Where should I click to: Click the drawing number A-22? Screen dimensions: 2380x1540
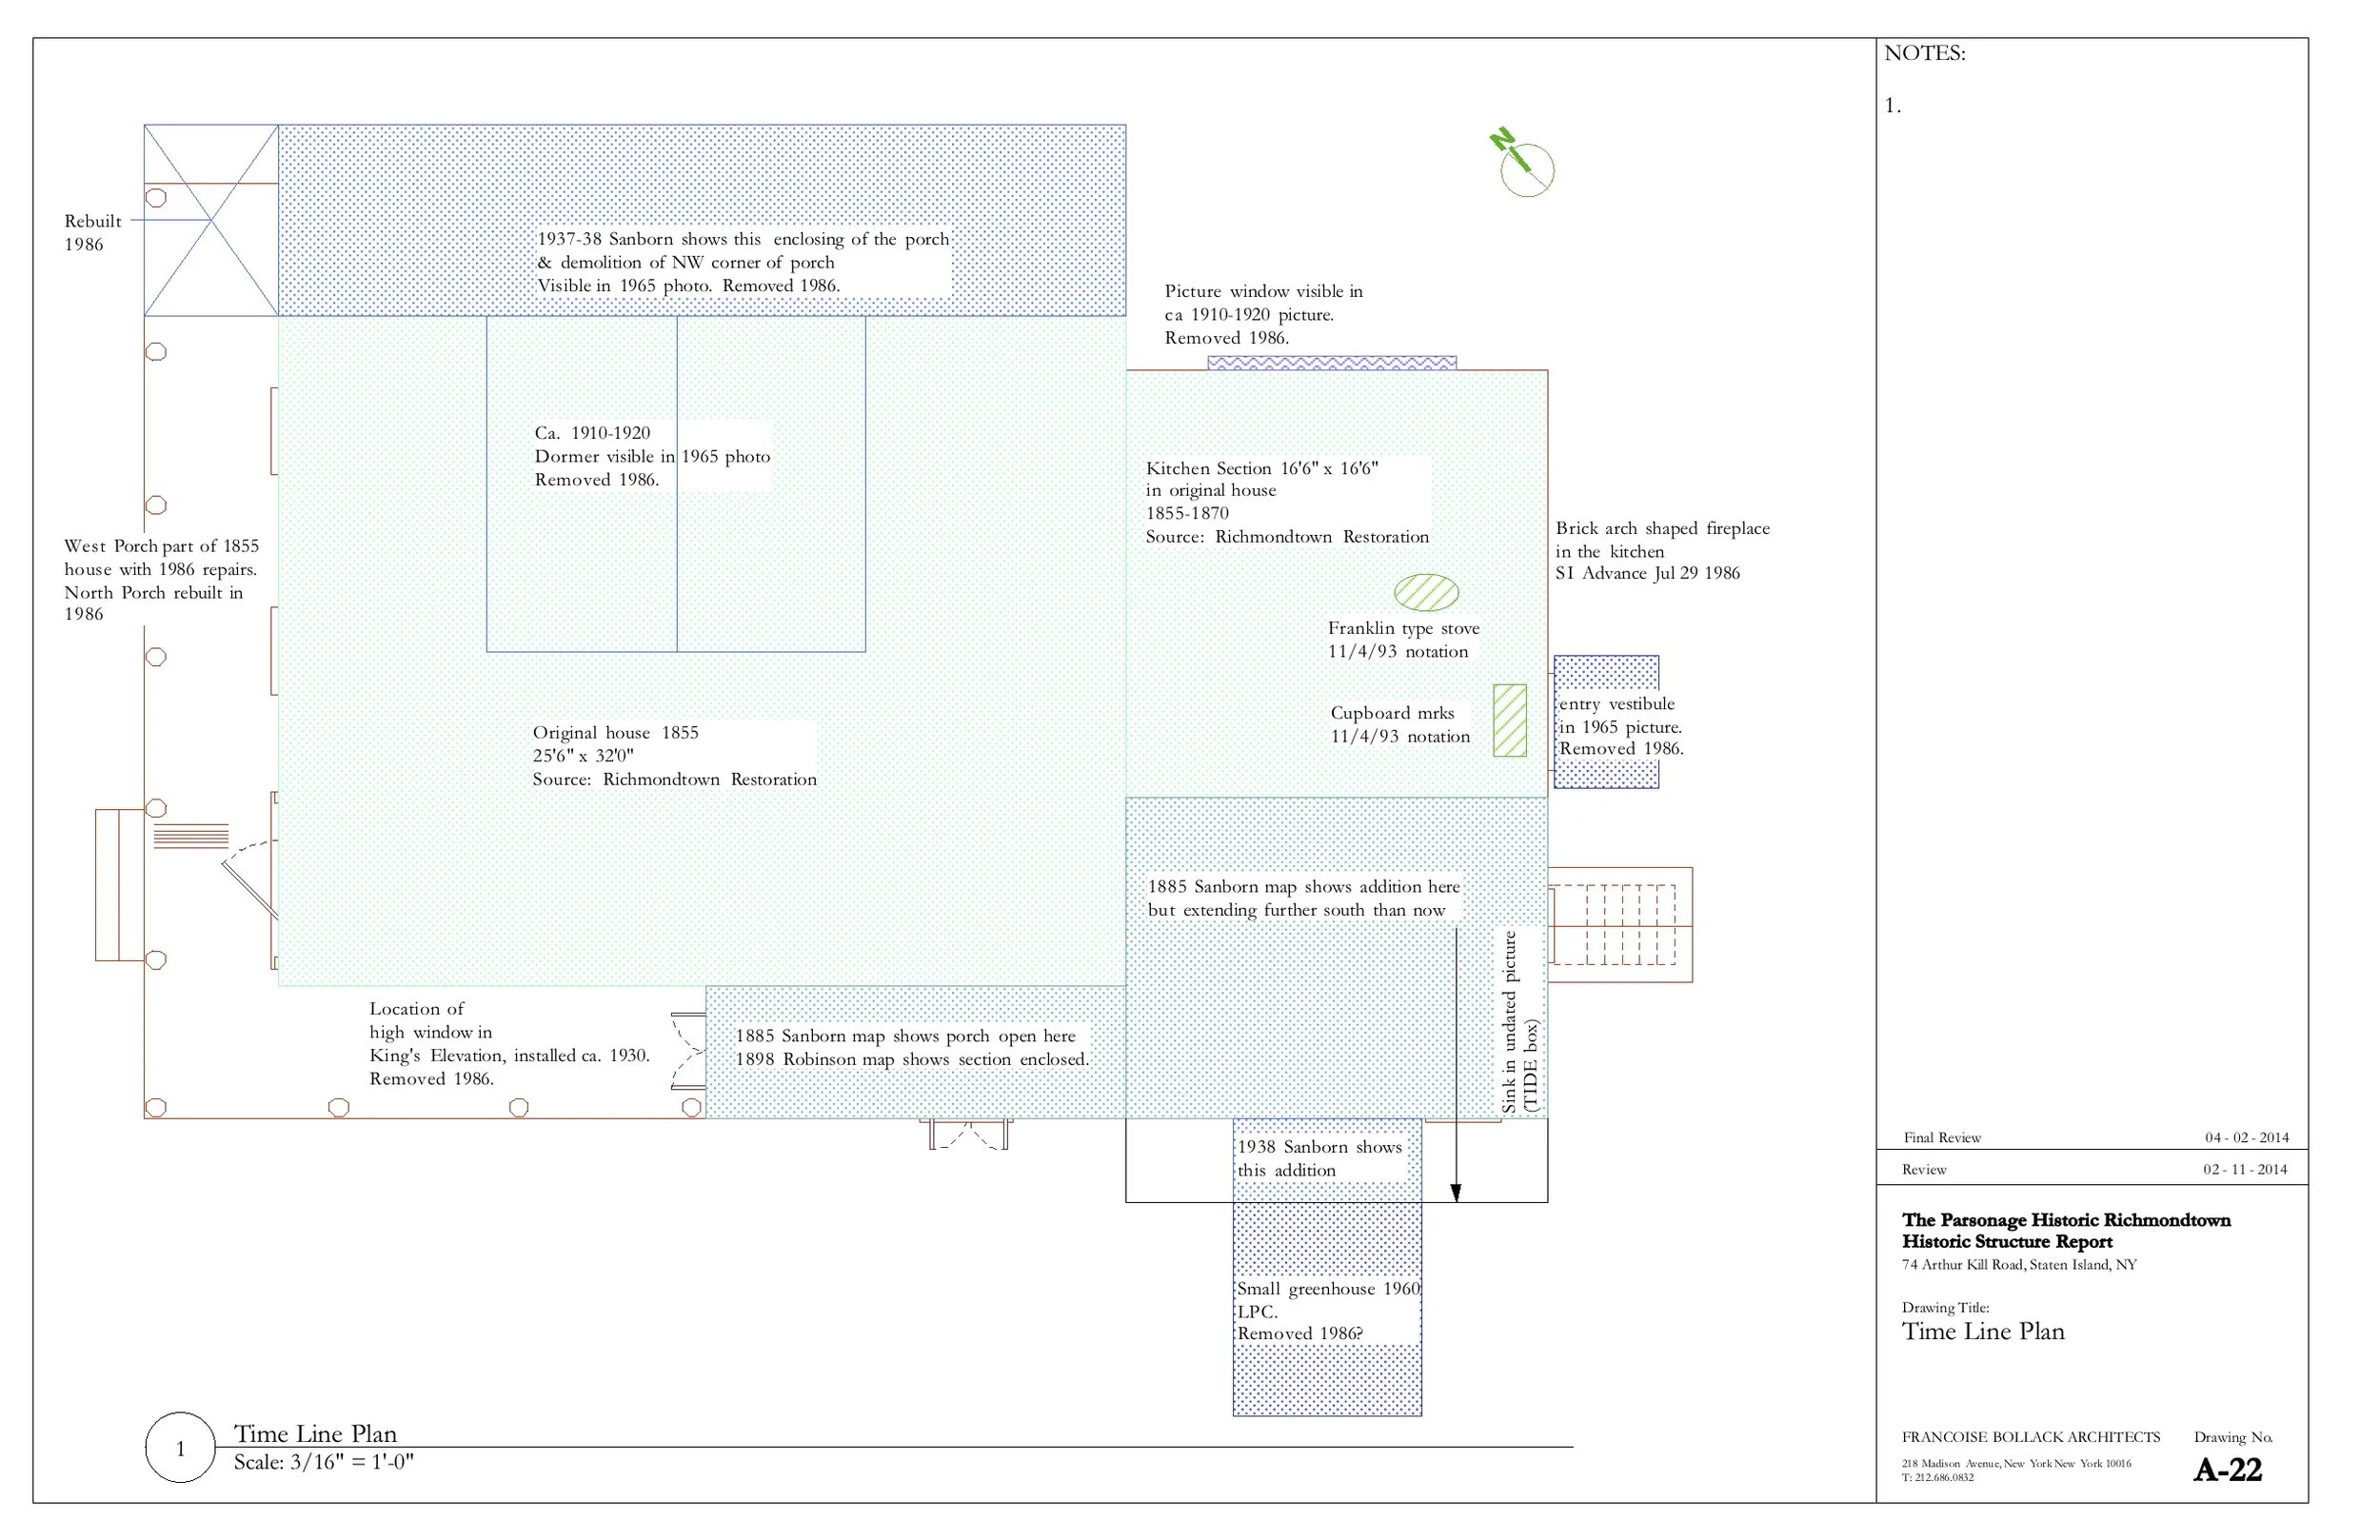click(2227, 1469)
